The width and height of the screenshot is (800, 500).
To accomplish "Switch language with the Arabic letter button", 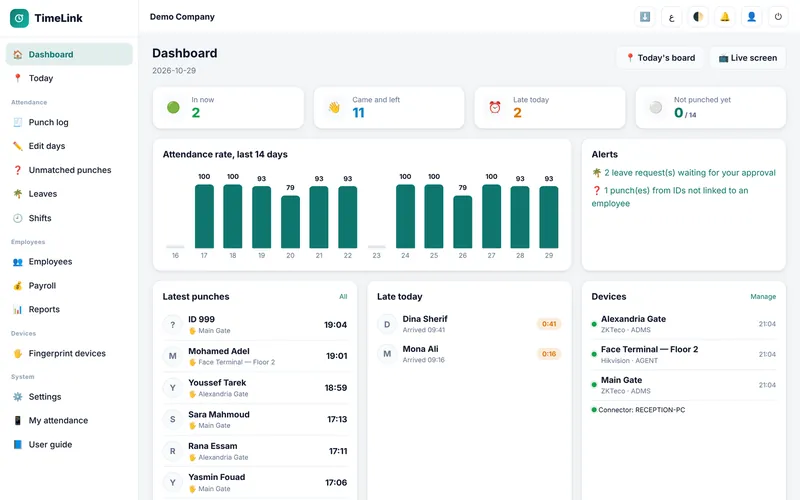I will click(671, 17).
